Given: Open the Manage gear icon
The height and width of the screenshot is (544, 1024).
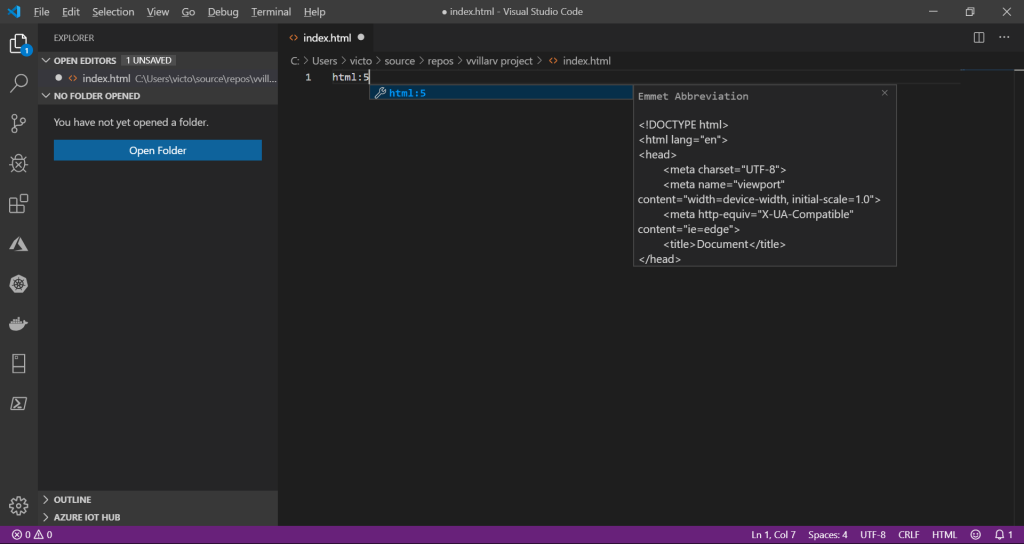Looking at the screenshot, I should (x=19, y=505).
